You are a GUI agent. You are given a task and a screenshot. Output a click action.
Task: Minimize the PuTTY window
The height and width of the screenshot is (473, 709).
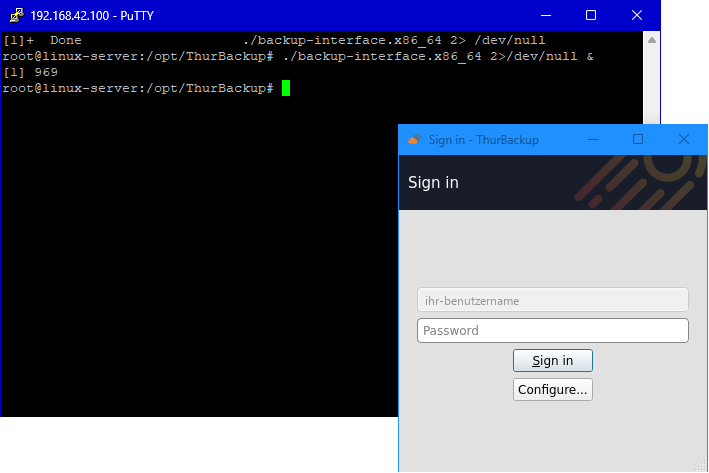coord(546,15)
